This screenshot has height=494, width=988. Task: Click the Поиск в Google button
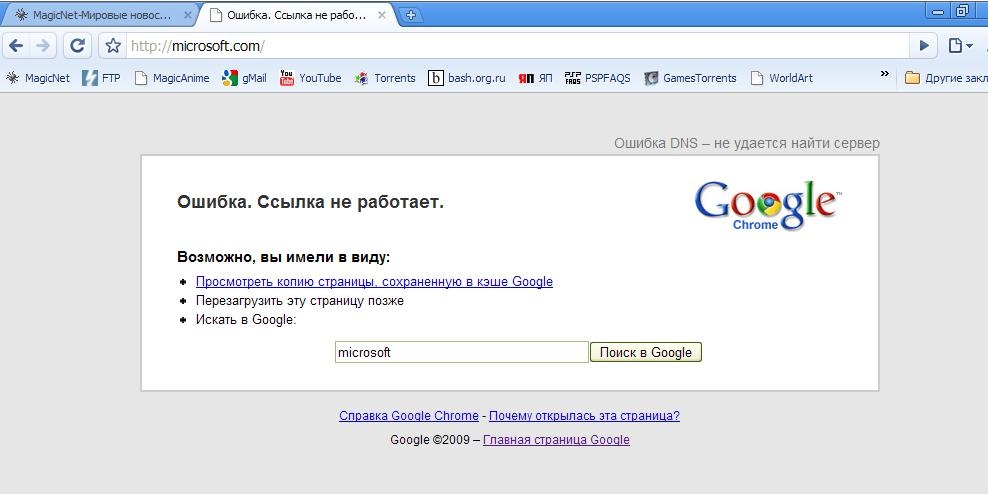point(645,352)
